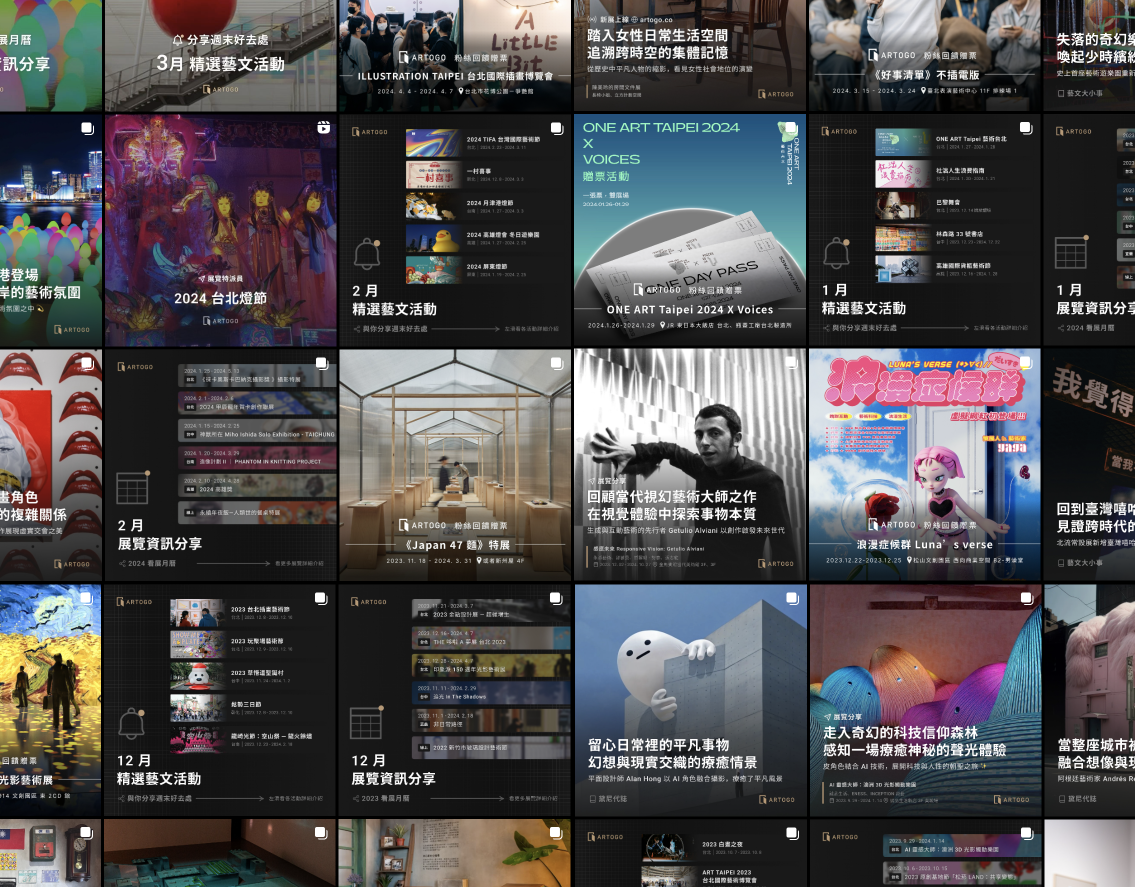Open 浪漫症候群 Luna's verse post

pyautogui.click(x=924, y=465)
